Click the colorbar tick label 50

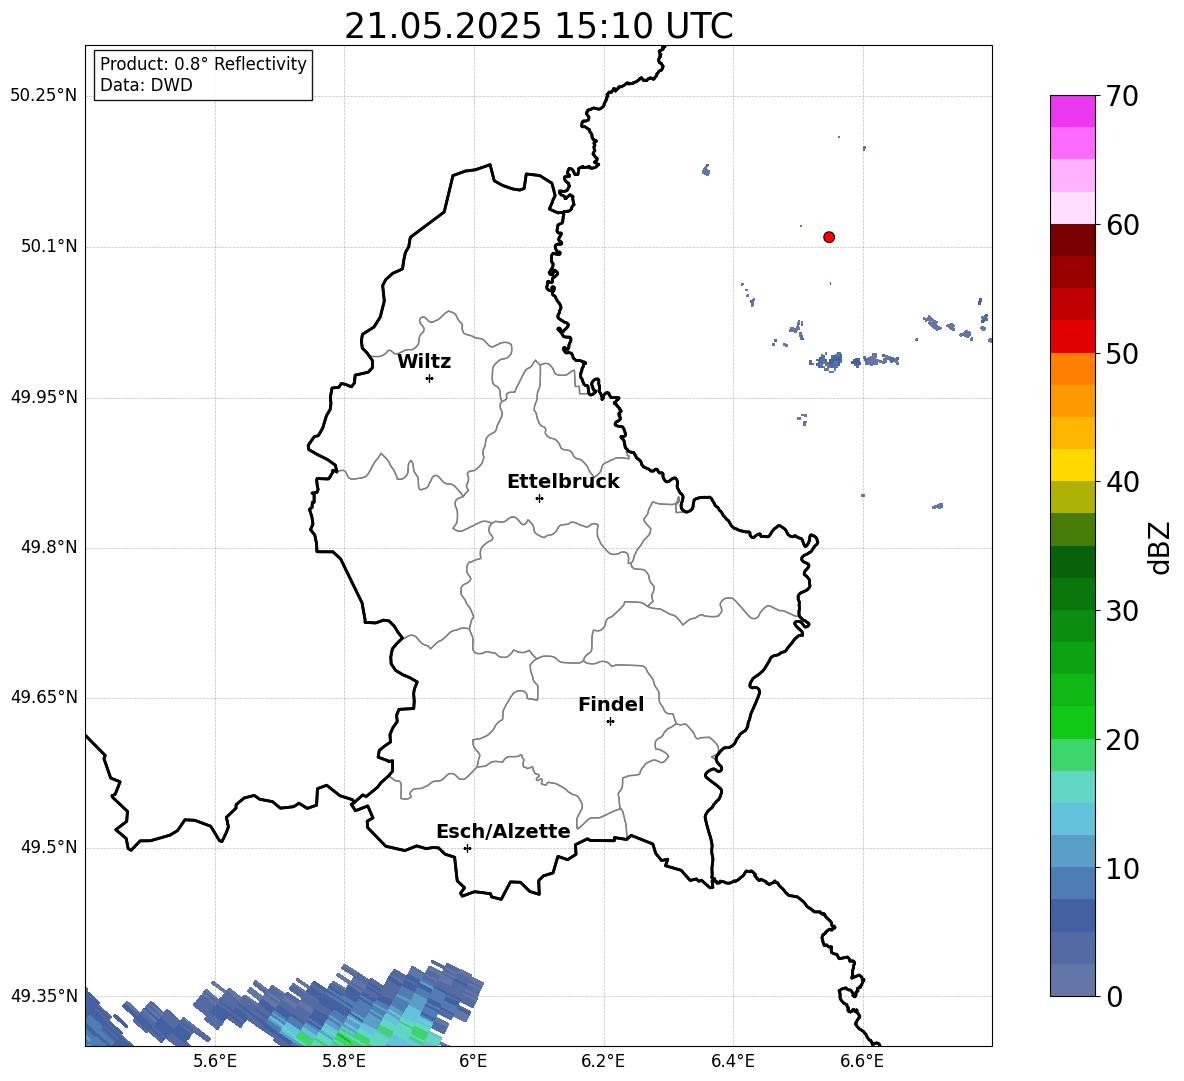1122,354
